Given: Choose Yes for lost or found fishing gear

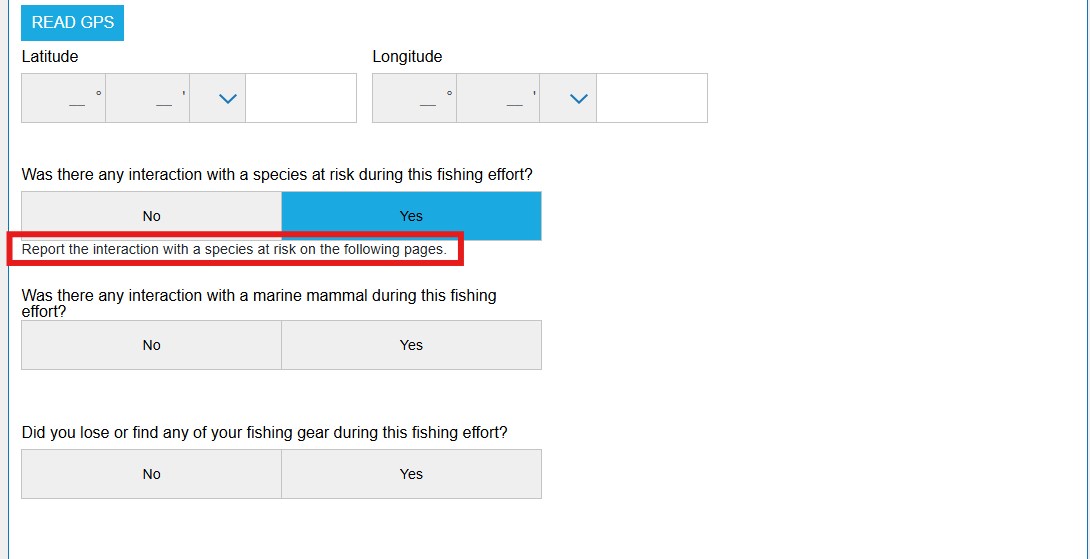Looking at the screenshot, I should point(411,474).
